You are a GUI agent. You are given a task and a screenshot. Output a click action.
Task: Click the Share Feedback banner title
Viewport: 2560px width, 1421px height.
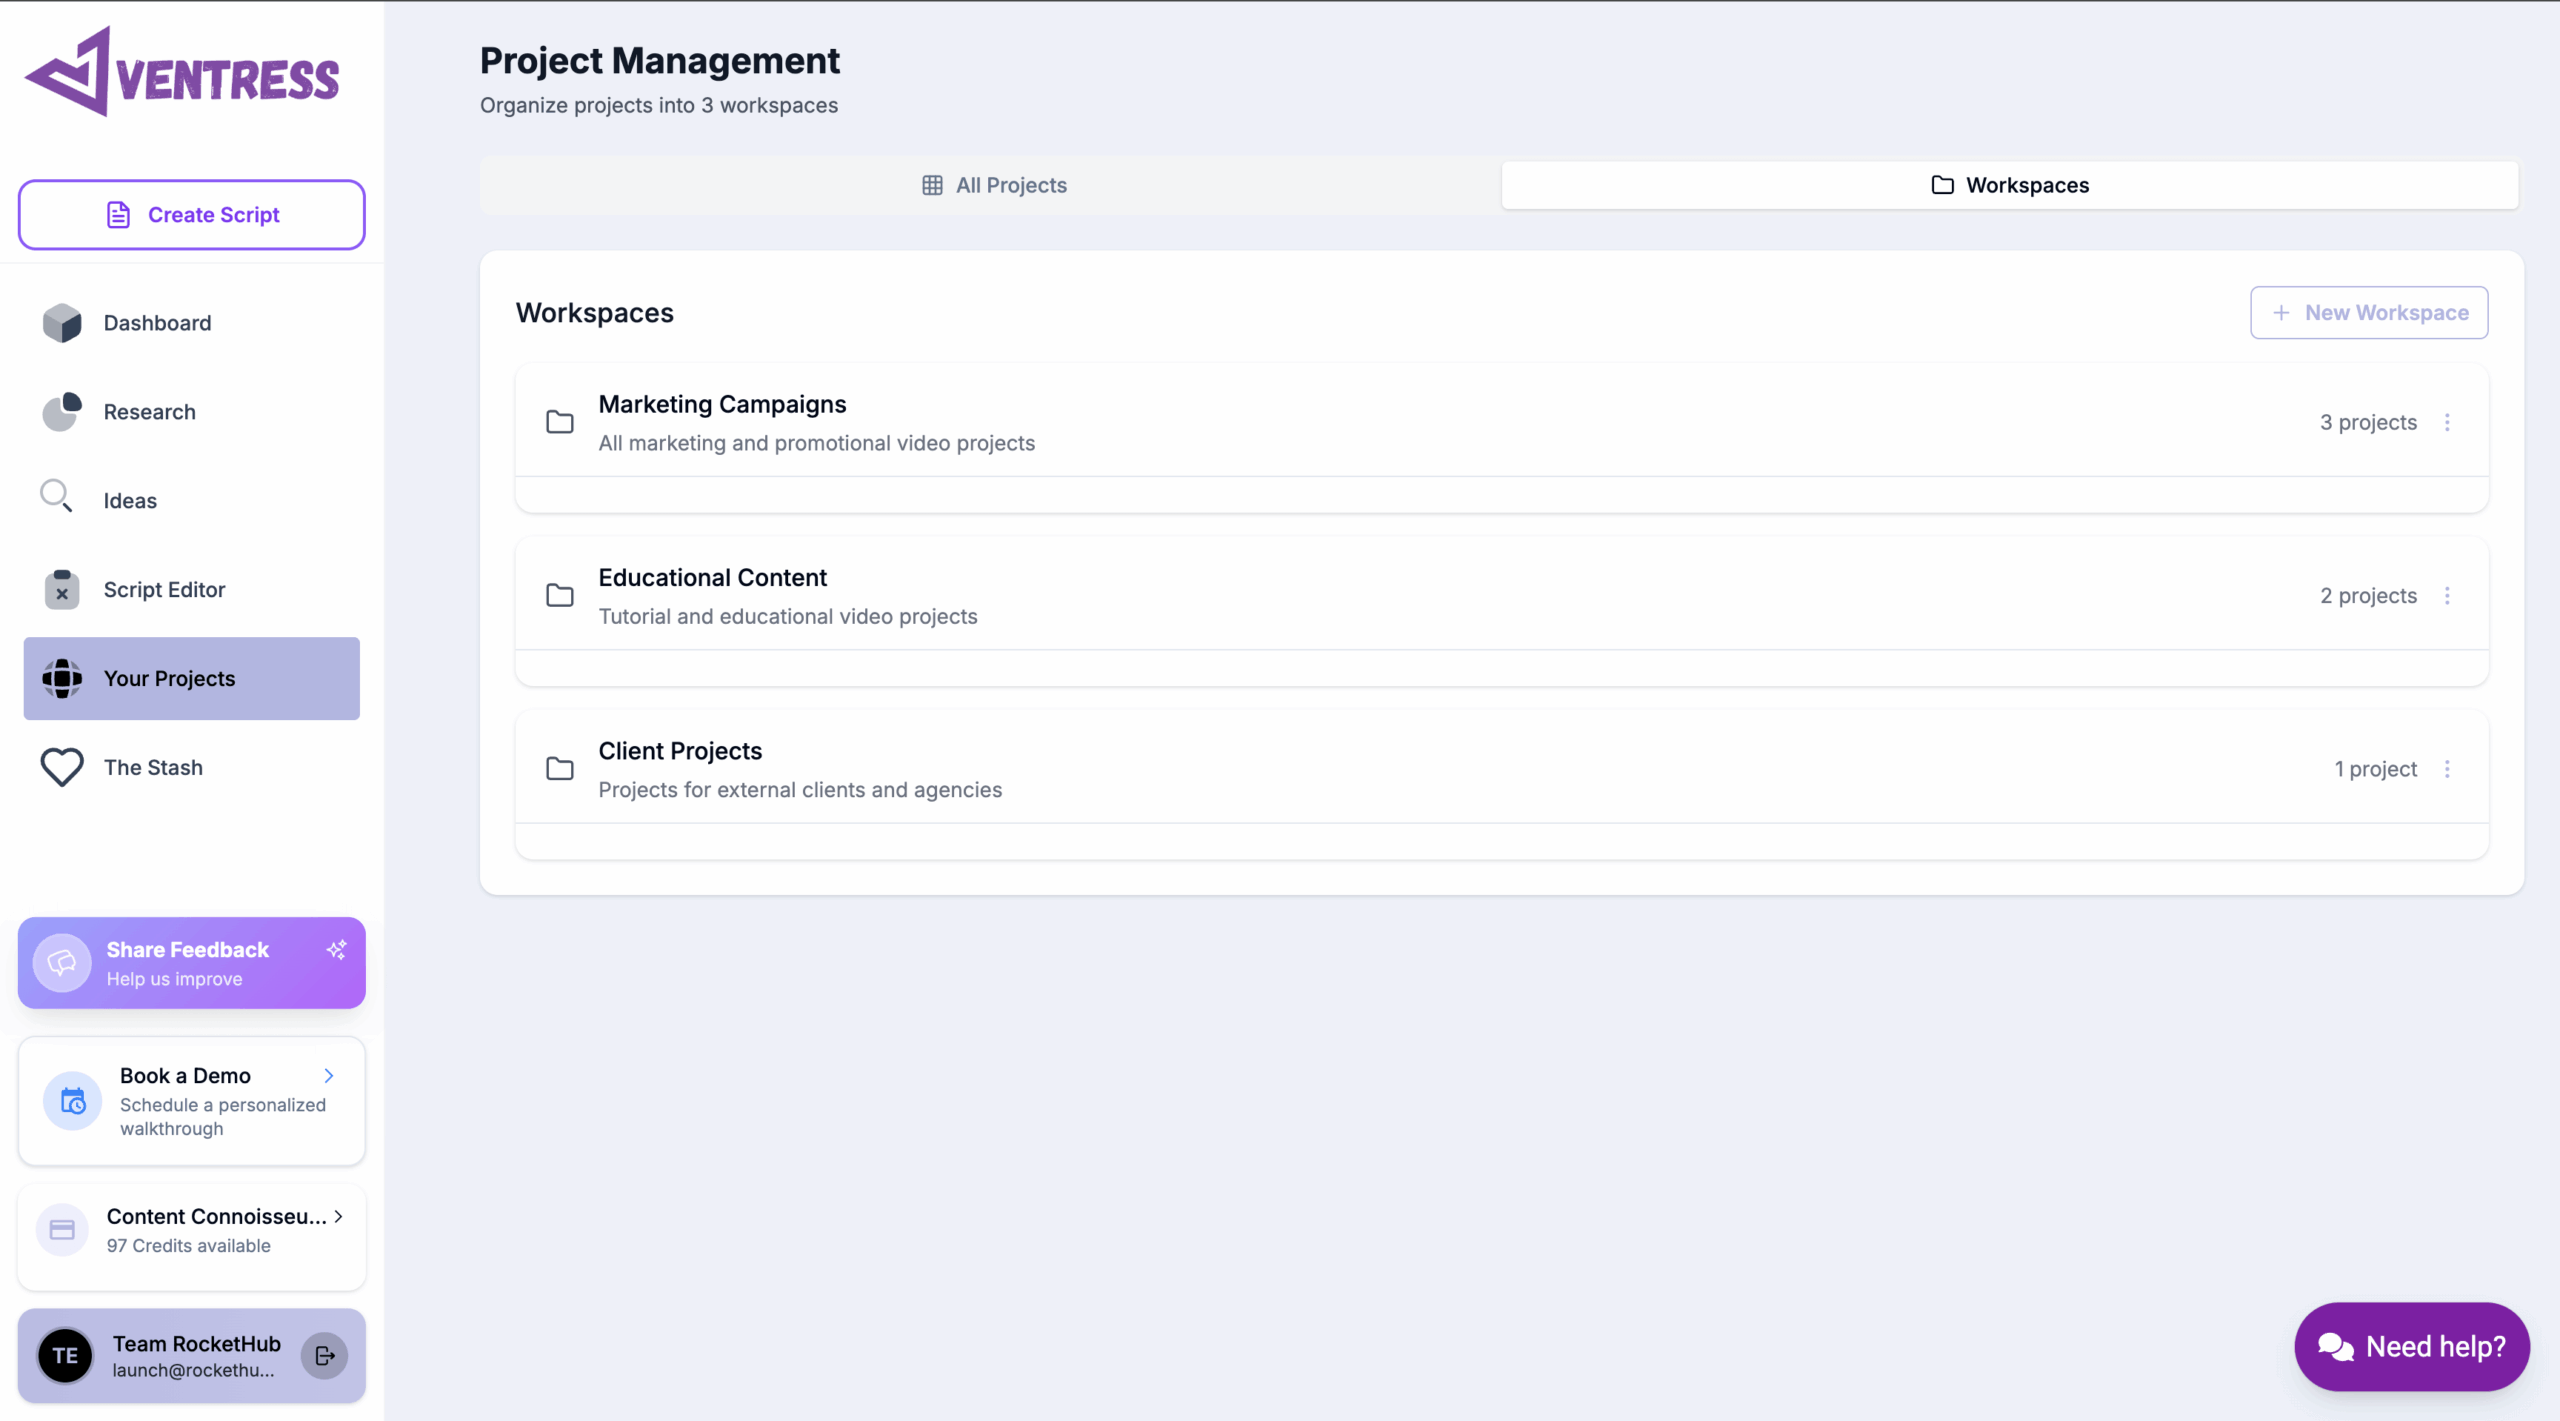(x=188, y=950)
